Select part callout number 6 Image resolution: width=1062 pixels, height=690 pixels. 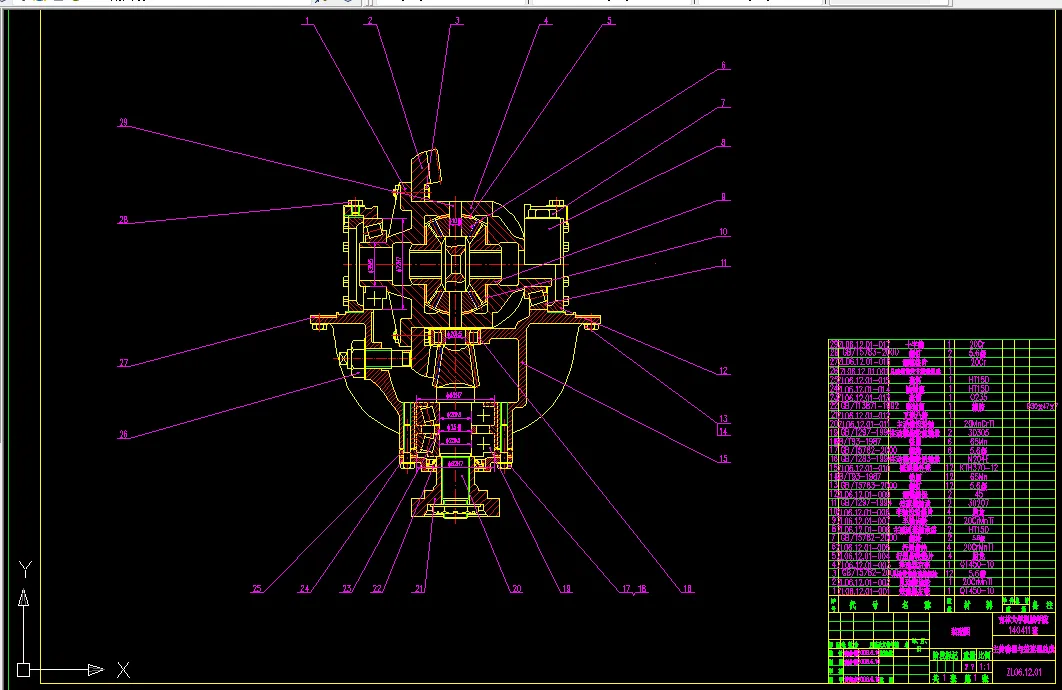coord(723,66)
